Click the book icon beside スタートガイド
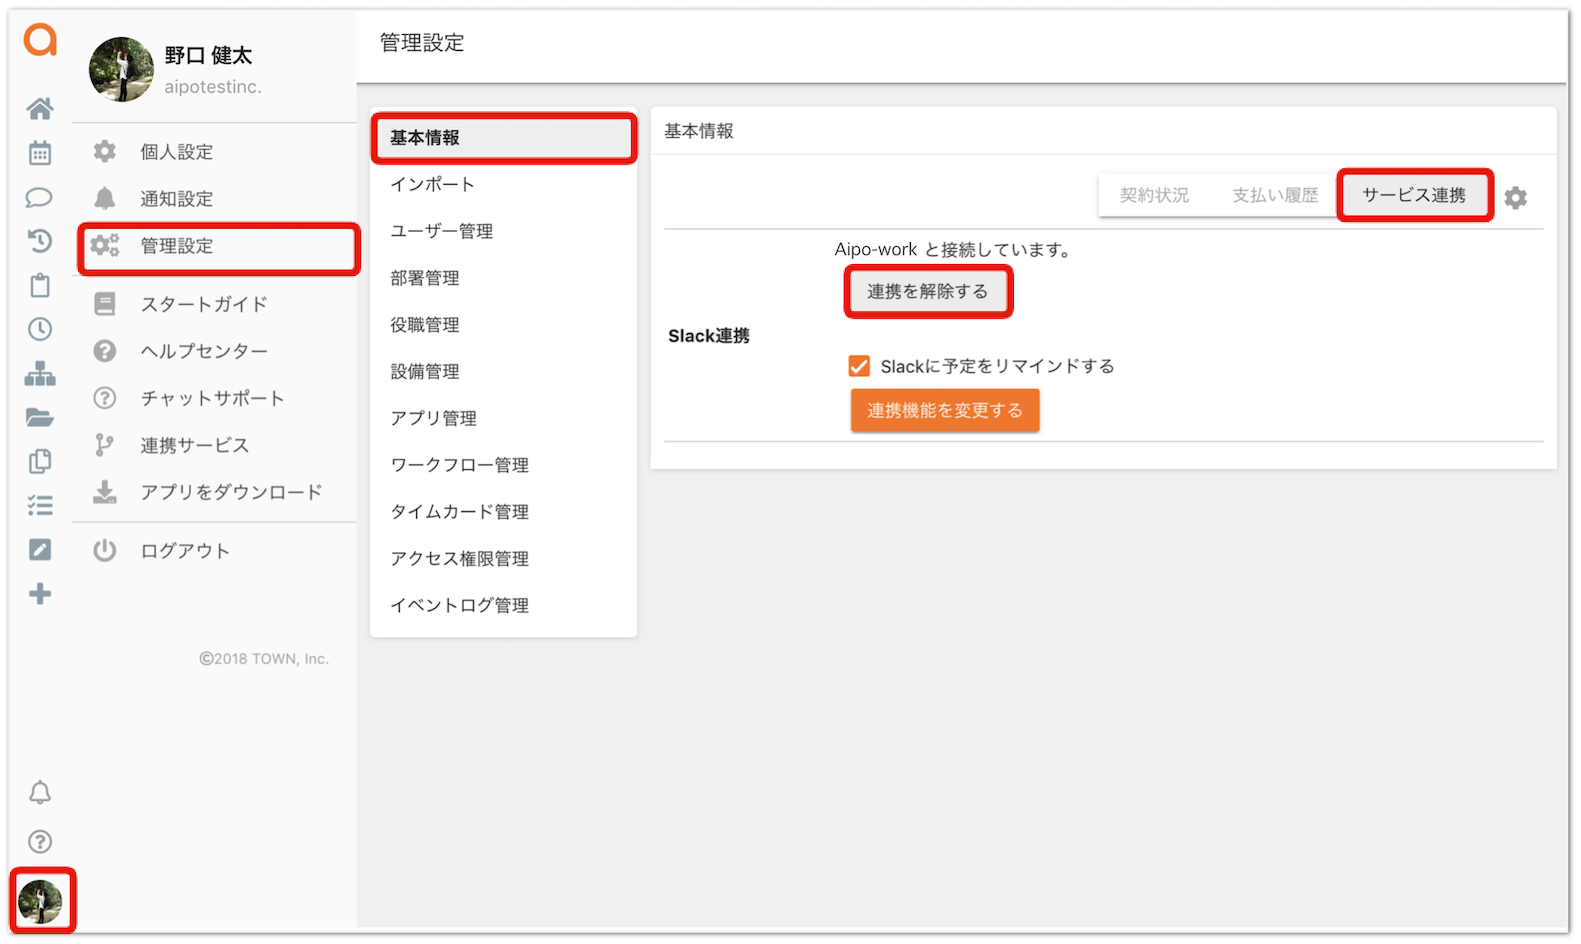Image resolution: width=1581 pixels, height=944 pixels. (105, 304)
